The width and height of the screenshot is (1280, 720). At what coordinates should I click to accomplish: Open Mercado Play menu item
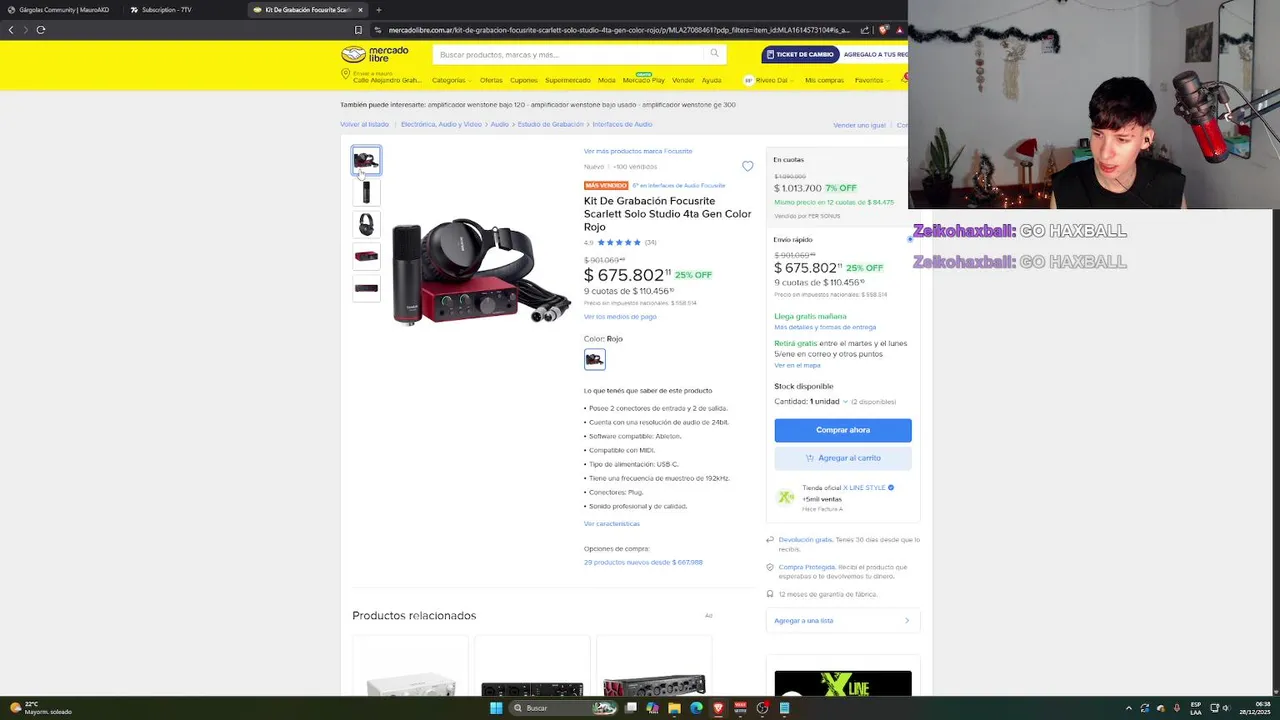click(x=644, y=80)
